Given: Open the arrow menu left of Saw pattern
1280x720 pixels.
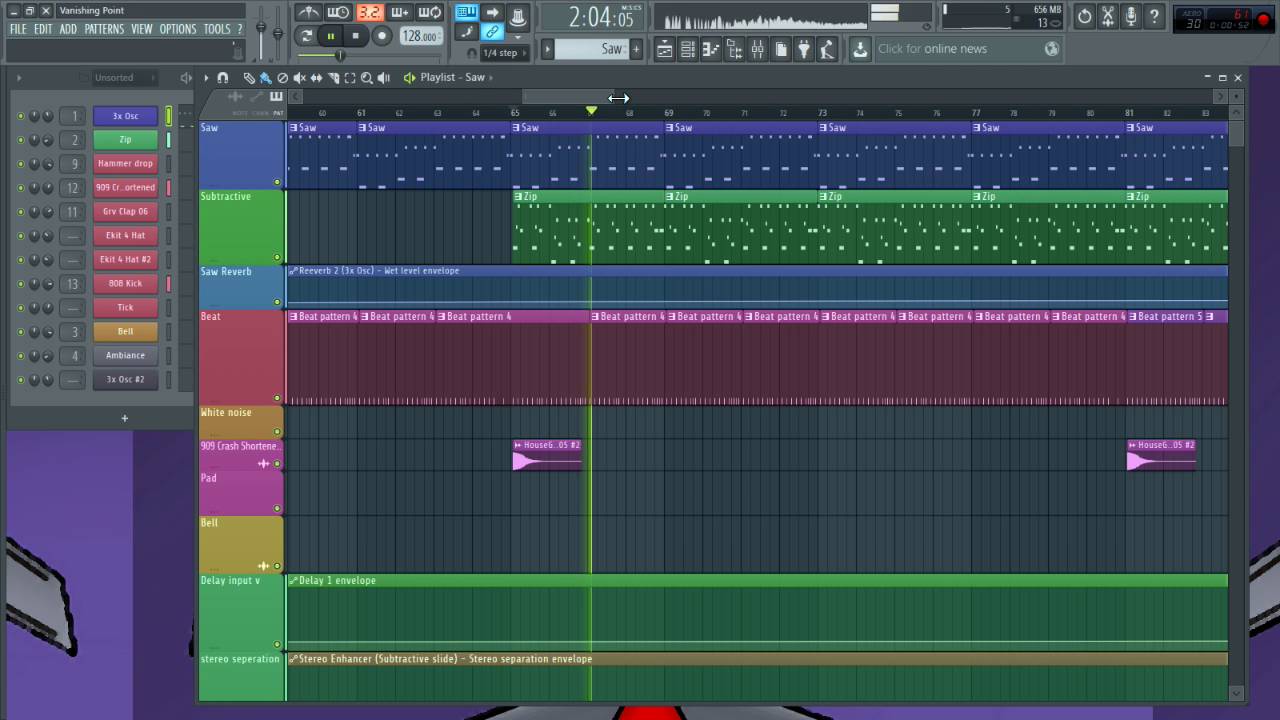Looking at the screenshot, I should 547,48.
